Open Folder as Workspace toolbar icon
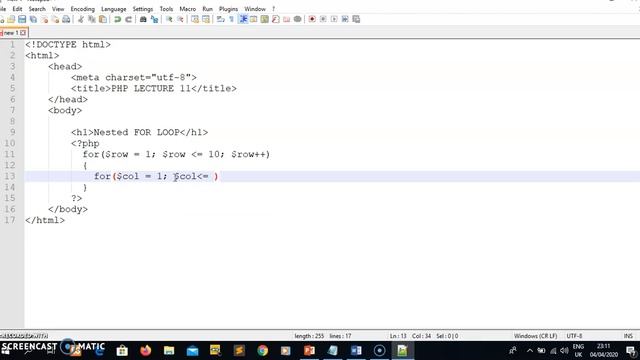Screen dimensions: 640x360 coord(287,19)
